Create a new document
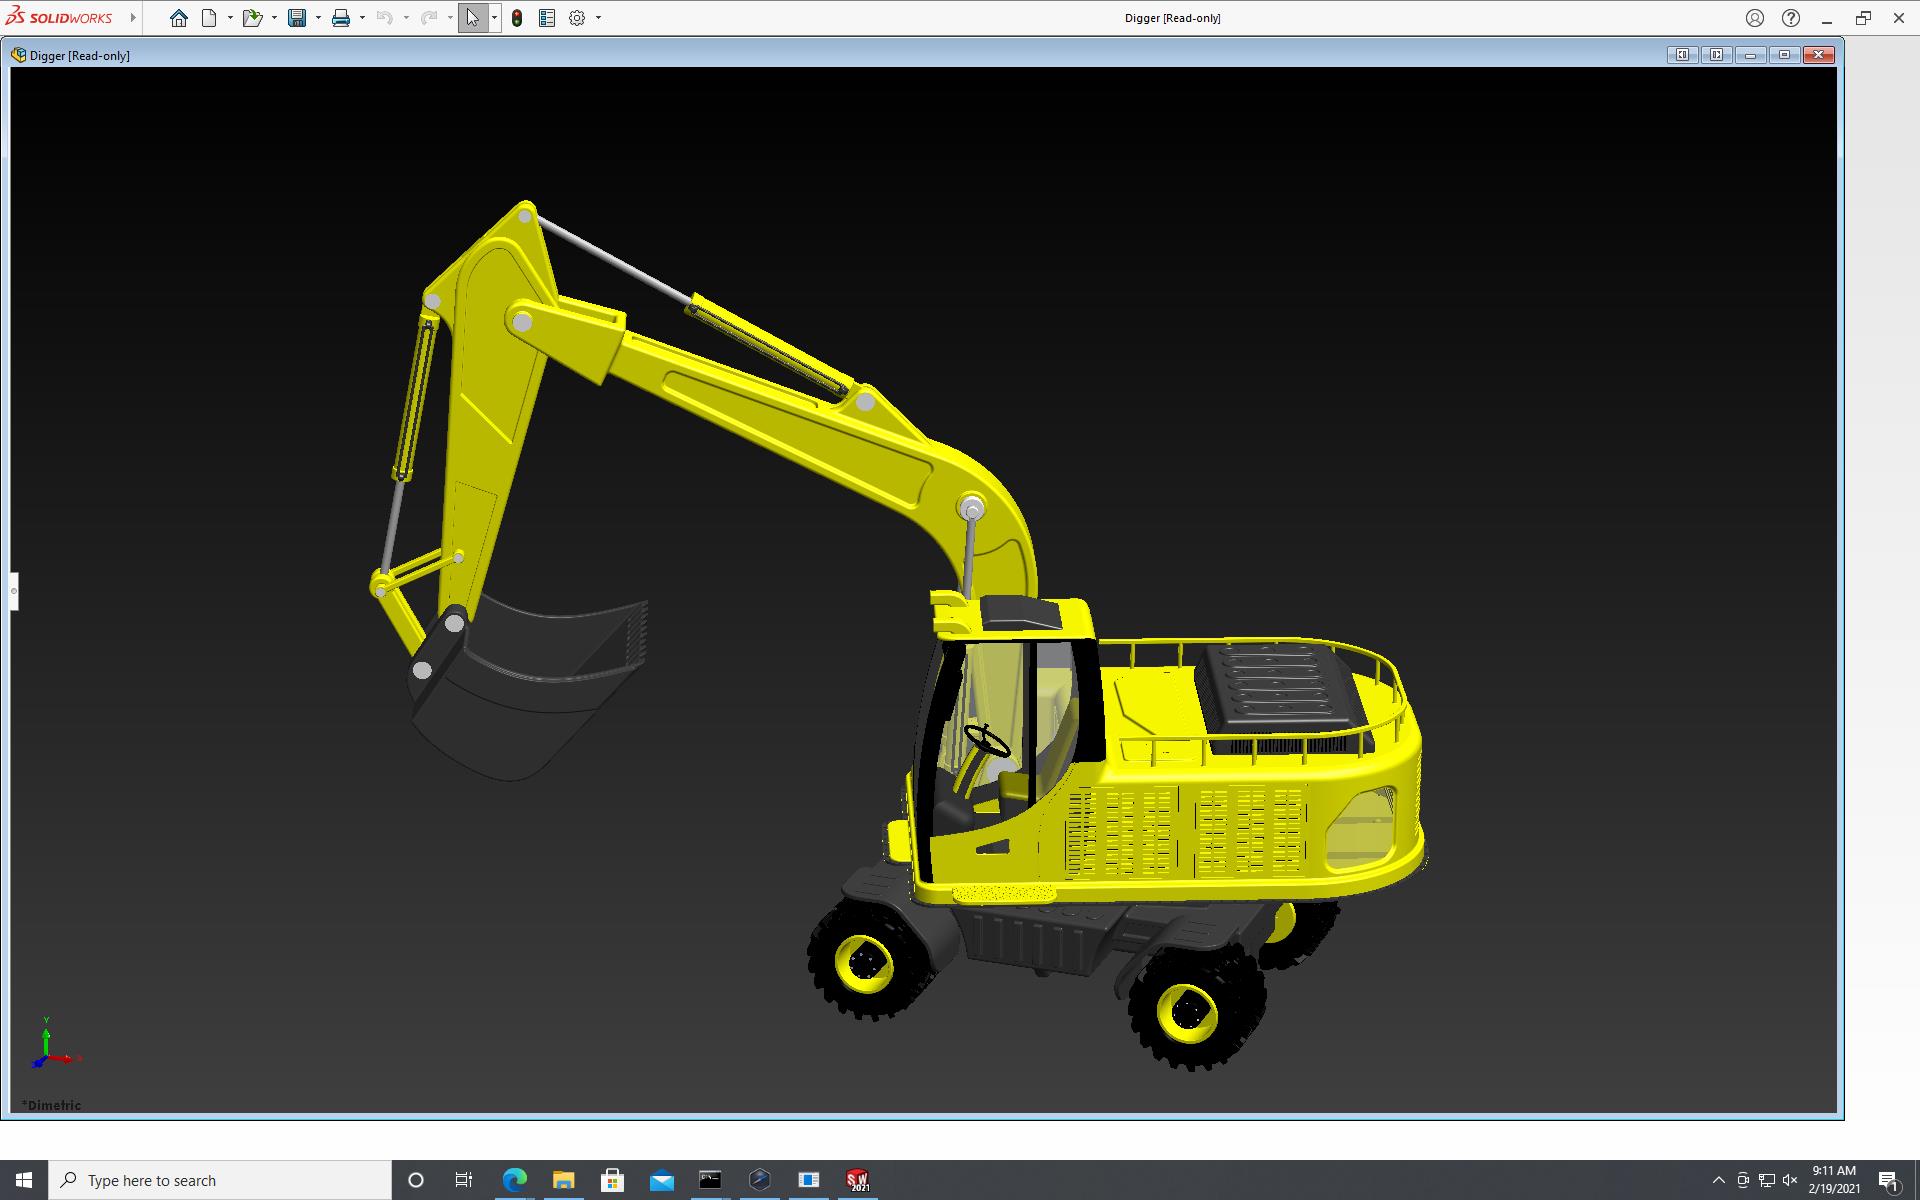 (x=209, y=18)
